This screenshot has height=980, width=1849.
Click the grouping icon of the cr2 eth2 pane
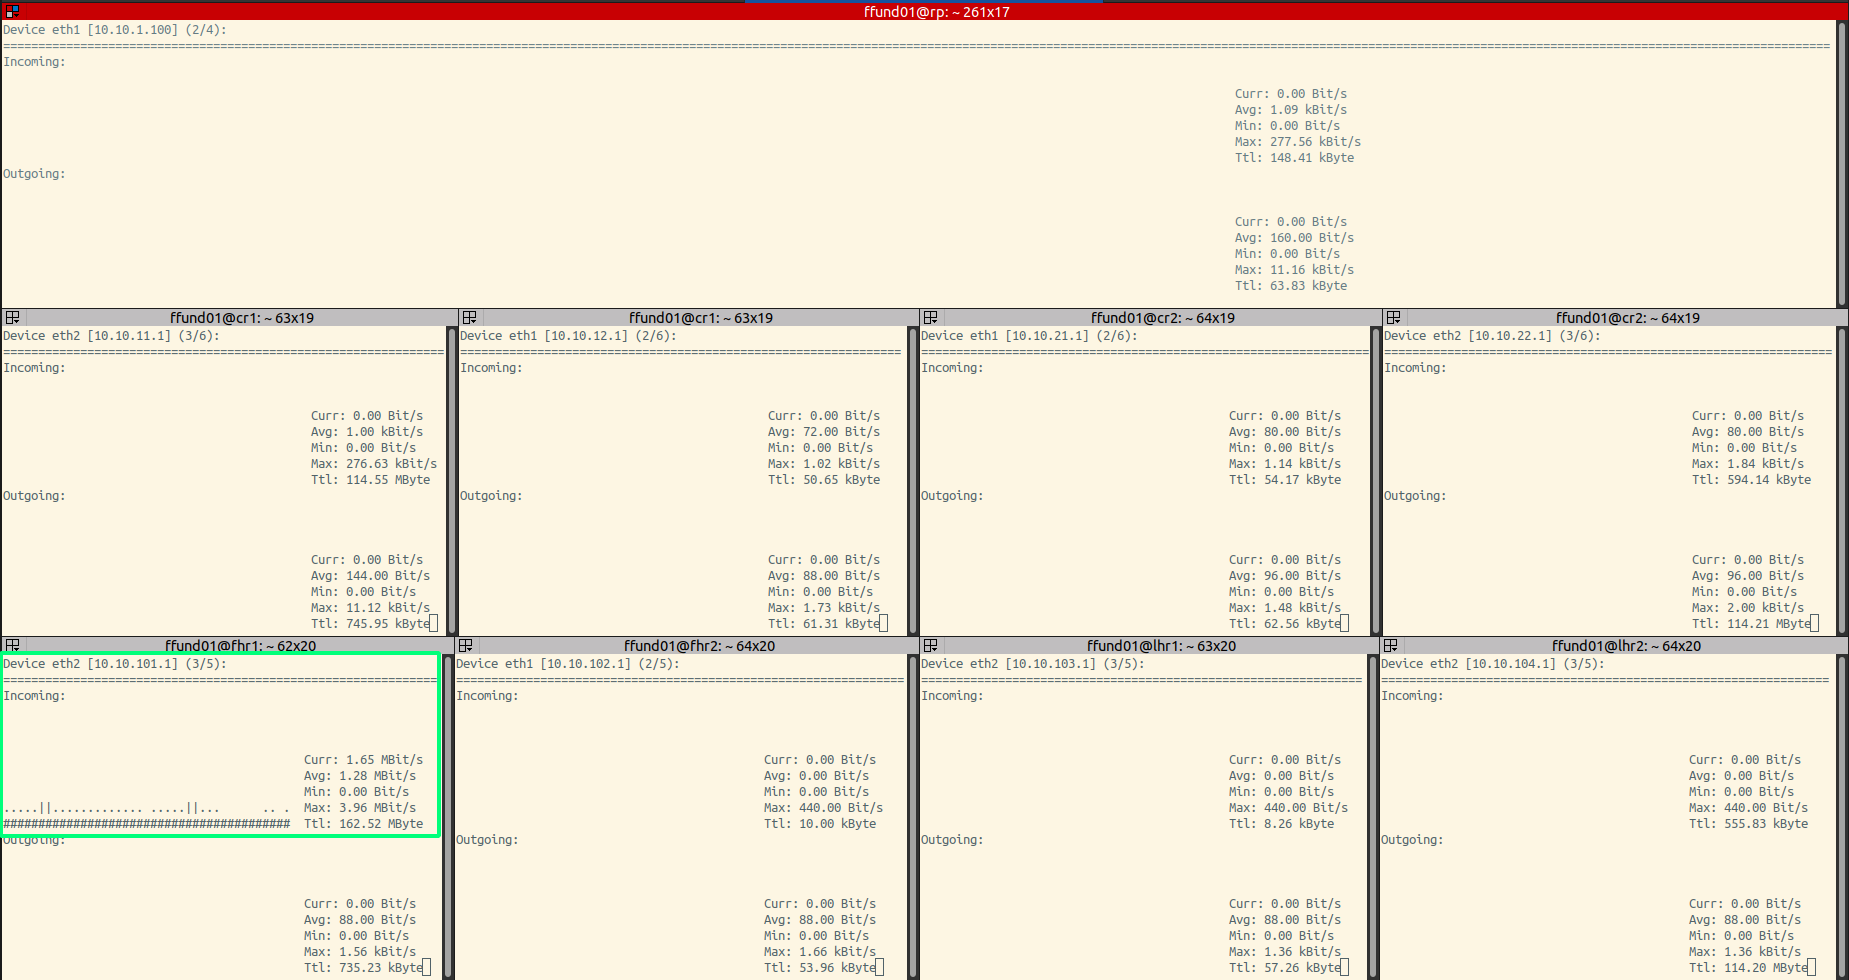click(1393, 318)
